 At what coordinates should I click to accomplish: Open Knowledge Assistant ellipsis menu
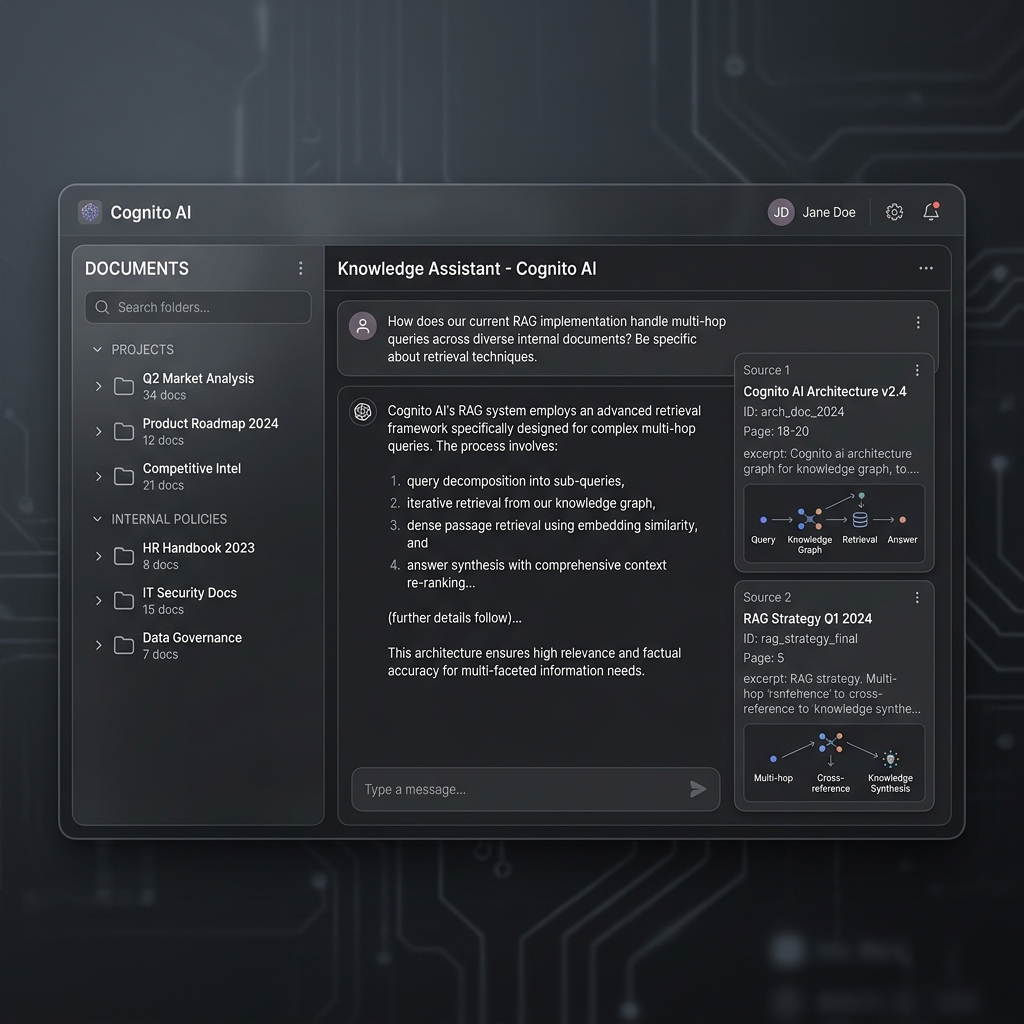926,268
